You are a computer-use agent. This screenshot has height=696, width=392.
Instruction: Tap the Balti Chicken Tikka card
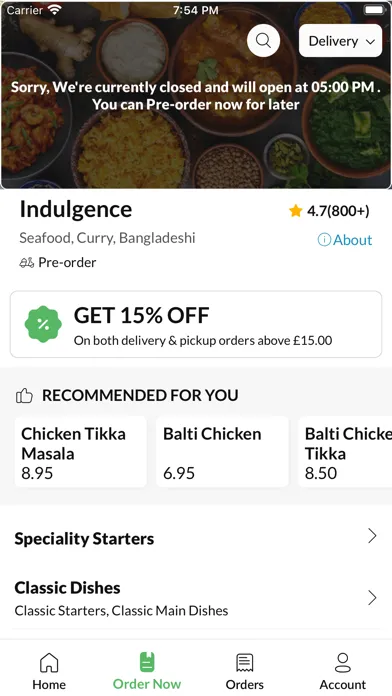(x=345, y=452)
